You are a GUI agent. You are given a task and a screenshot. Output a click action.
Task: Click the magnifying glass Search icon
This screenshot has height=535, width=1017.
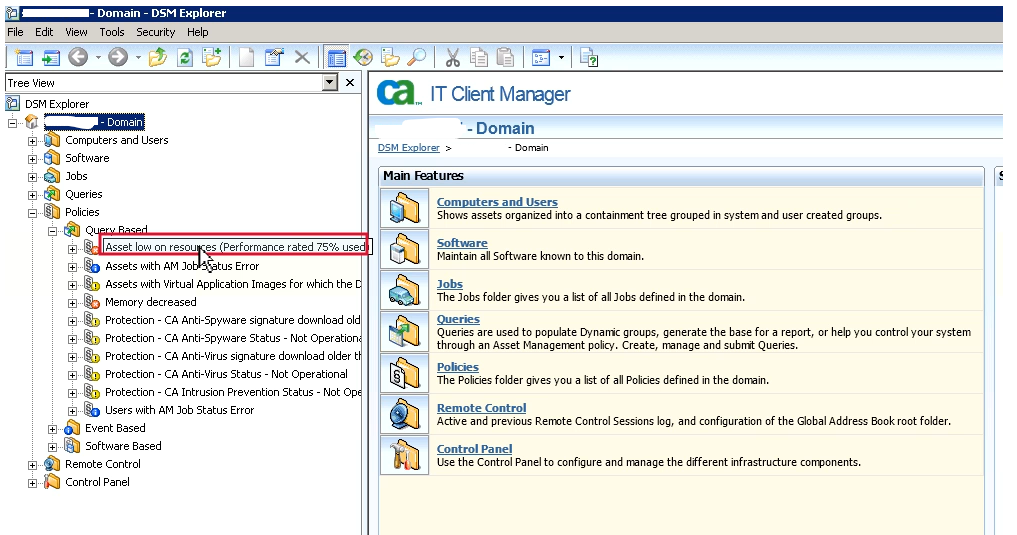pos(417,58)
